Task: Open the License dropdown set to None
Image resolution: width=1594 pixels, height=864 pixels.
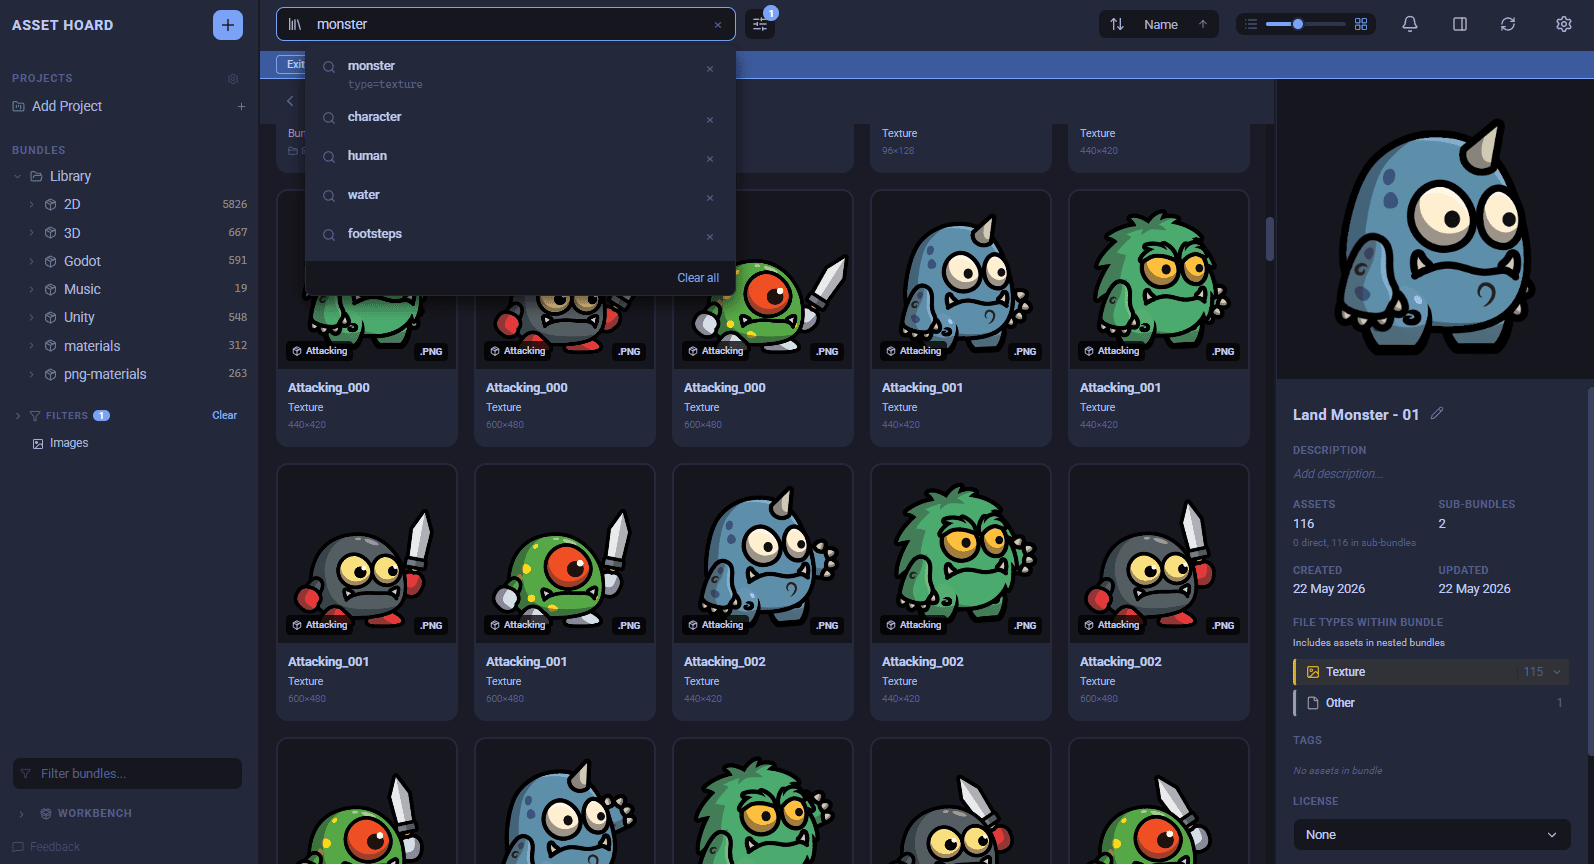Action: coord(1431,835)
